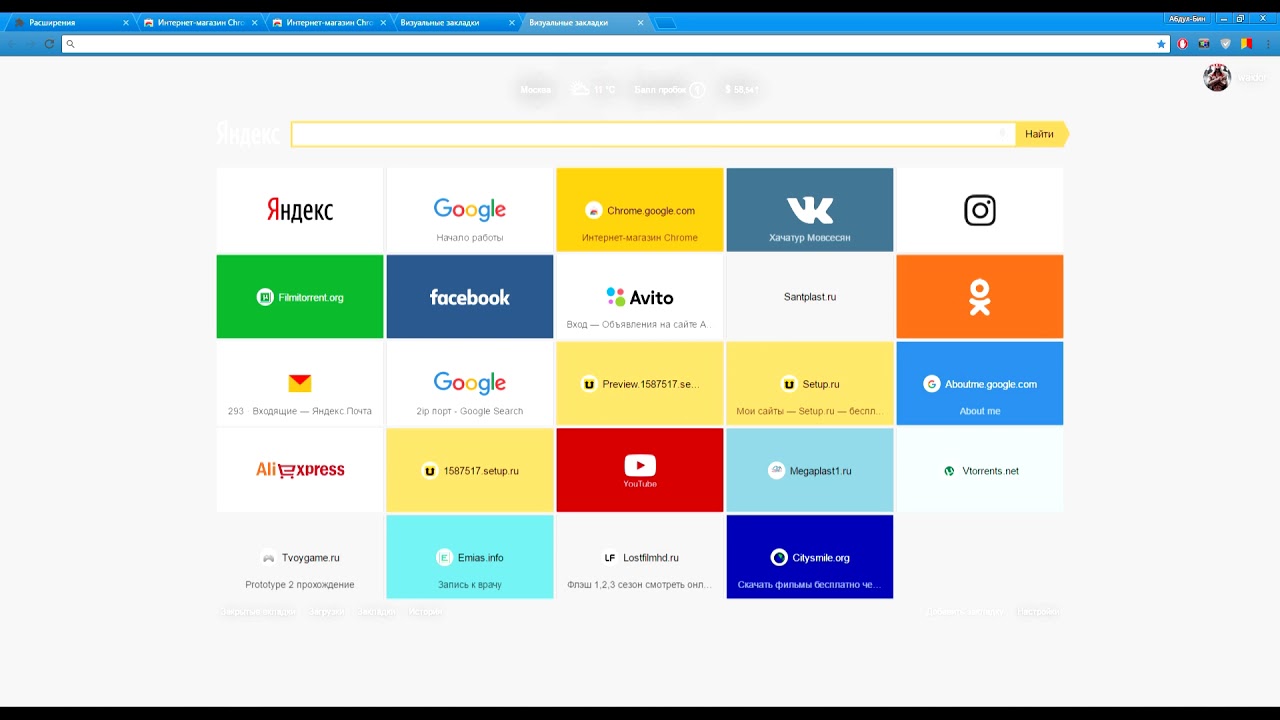Open the dark blue Citysmile.org tile

(x=810, y=557)
